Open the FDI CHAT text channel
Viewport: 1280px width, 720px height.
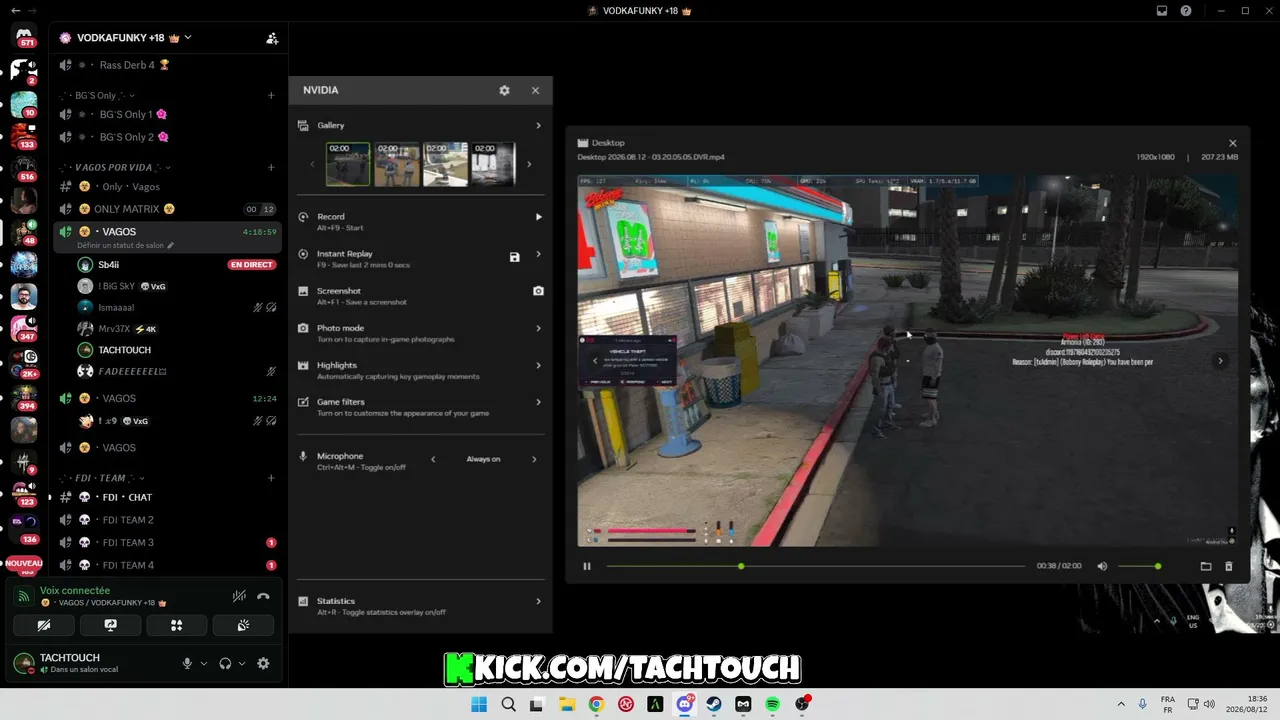coord(168,497)
